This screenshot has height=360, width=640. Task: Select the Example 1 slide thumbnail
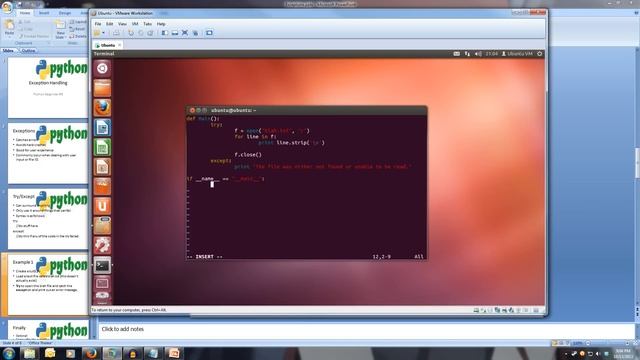point(48,284)
